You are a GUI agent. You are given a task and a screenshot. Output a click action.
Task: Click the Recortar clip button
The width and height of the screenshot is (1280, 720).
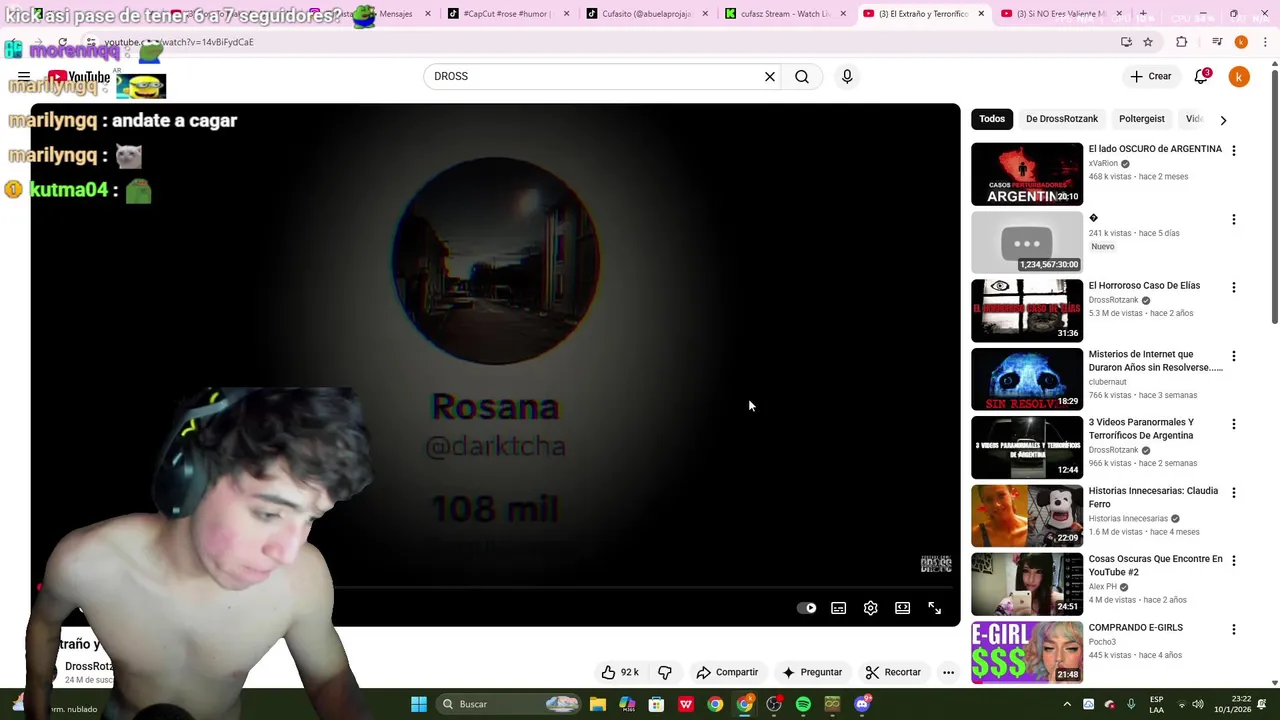pos(893,672)
